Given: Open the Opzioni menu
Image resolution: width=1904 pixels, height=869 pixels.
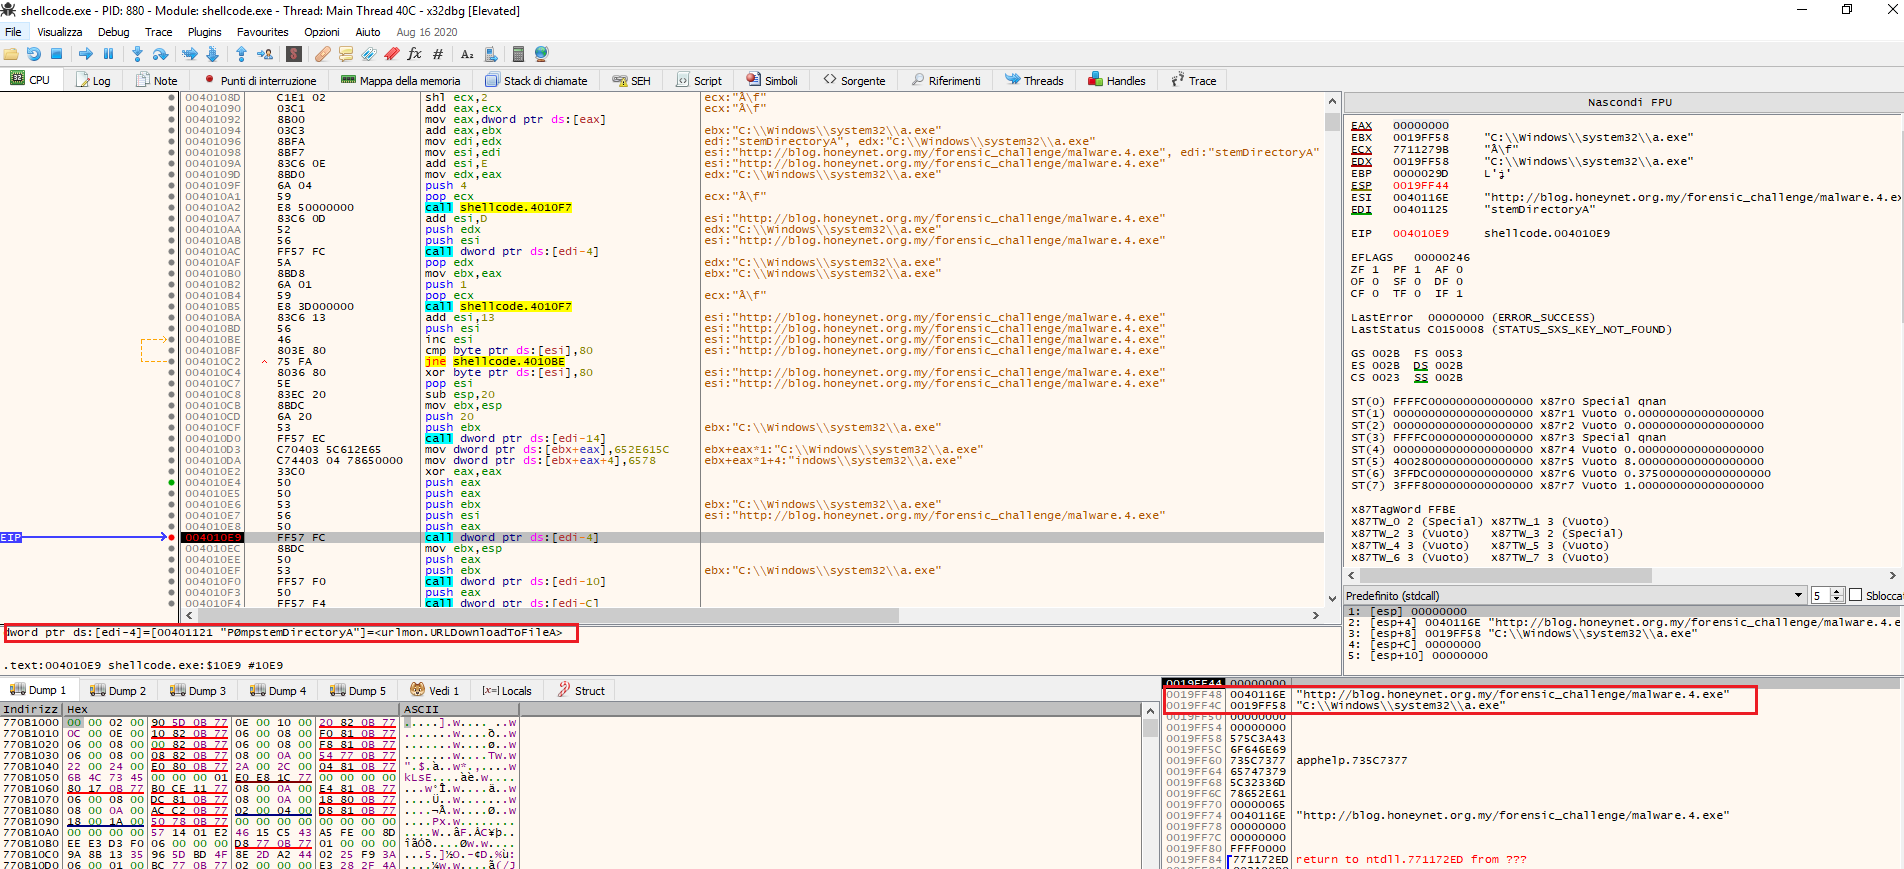Looking at the screenshot, I should point(322,32).
